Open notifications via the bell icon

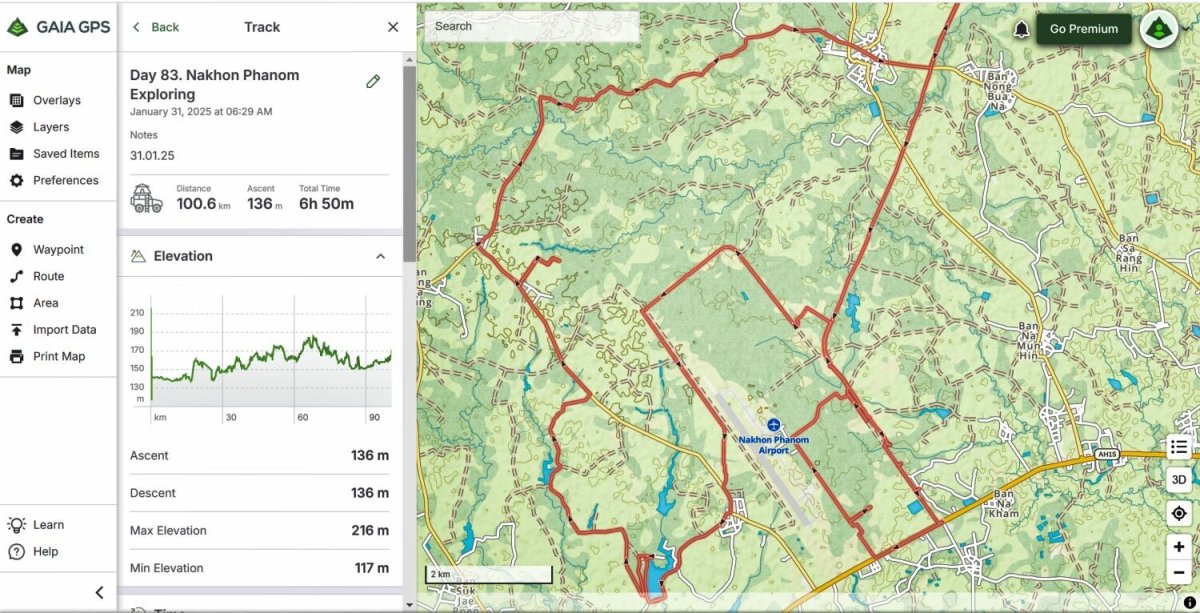tap(1022, 29)
